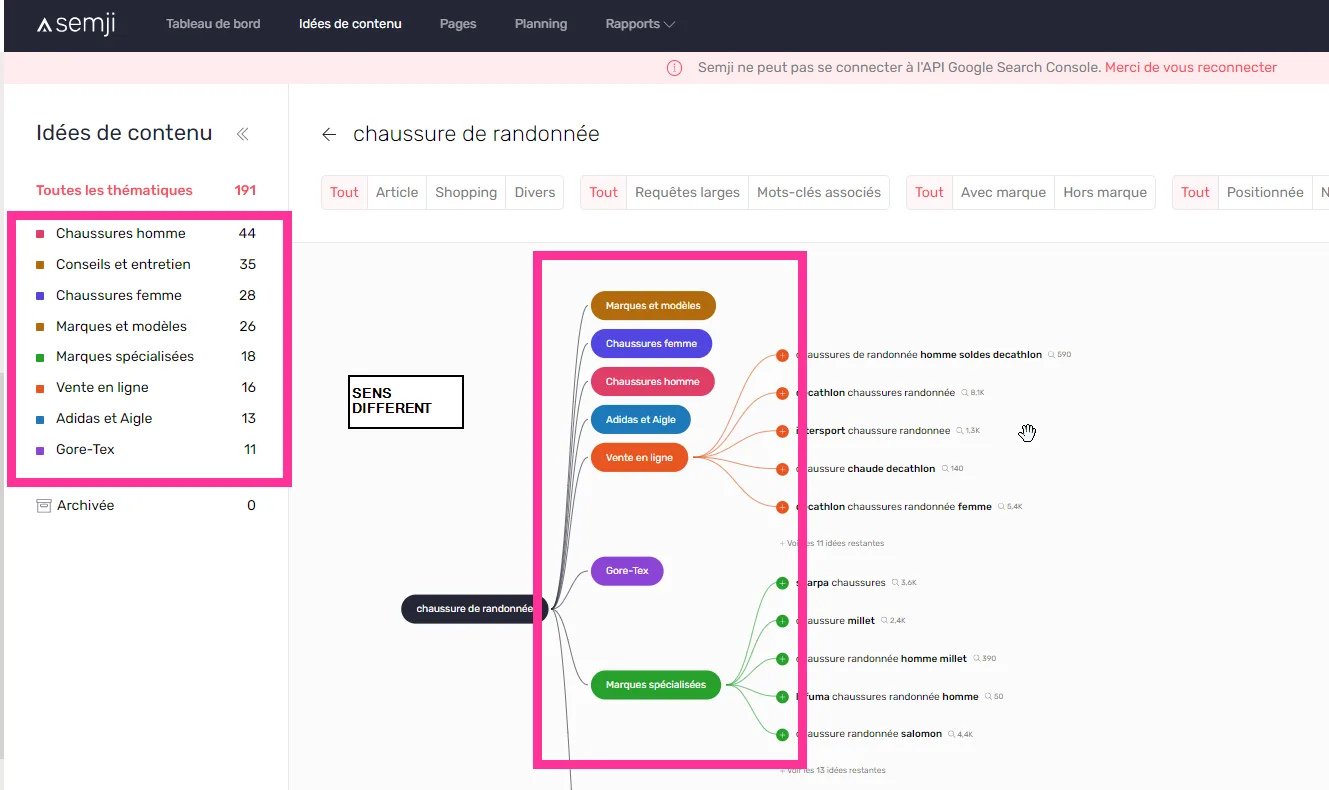This screenshot has height=790, width=1329.
Task: Click keyword lafuma chaussures randonnée homme
Action: (887, 696)
